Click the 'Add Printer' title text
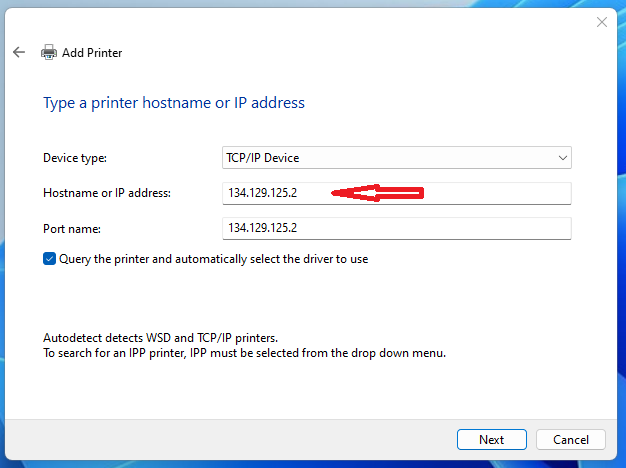 point(92,53)
